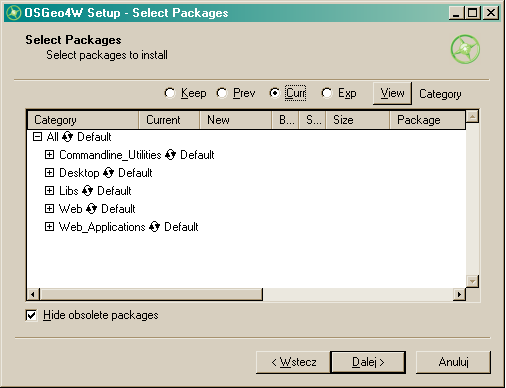Click the View button

click(392, 93)
